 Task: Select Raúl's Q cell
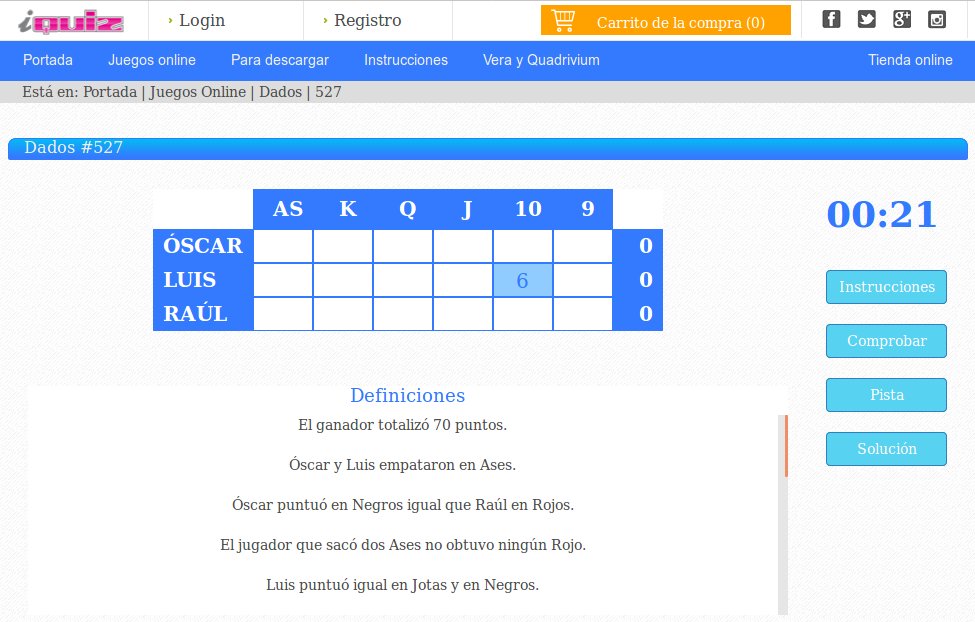403,313
